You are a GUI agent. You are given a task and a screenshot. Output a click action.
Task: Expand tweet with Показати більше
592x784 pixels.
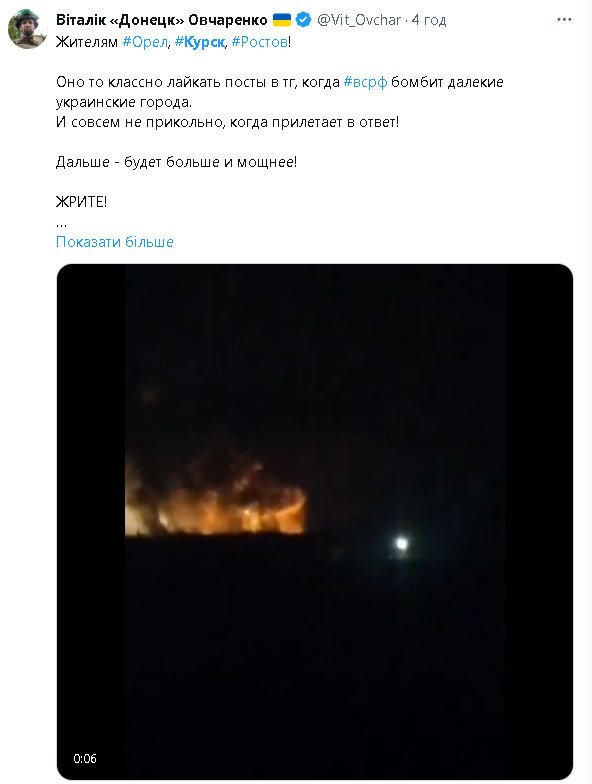pos(114,242)
